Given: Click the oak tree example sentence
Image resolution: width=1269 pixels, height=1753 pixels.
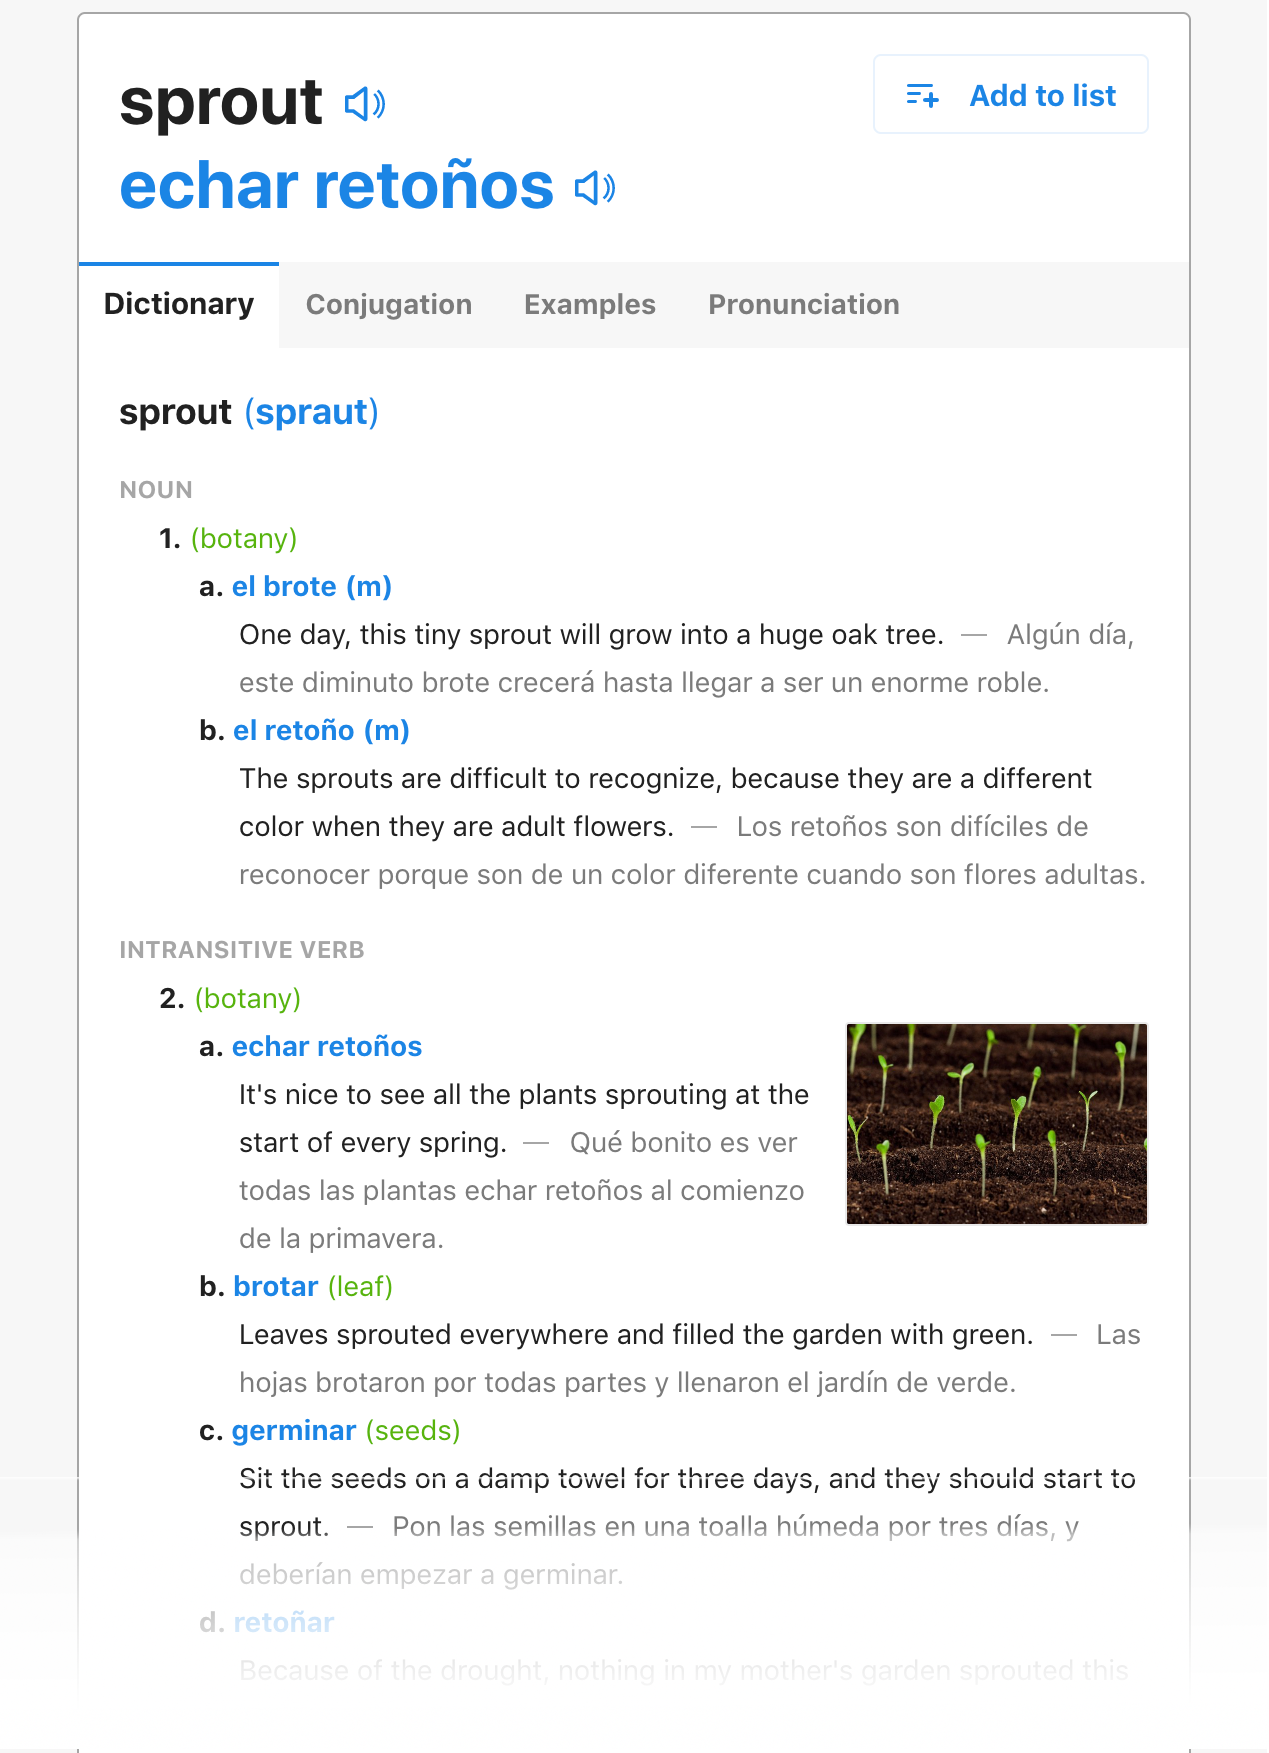Looking at the screenshot, I should point(591,635).
